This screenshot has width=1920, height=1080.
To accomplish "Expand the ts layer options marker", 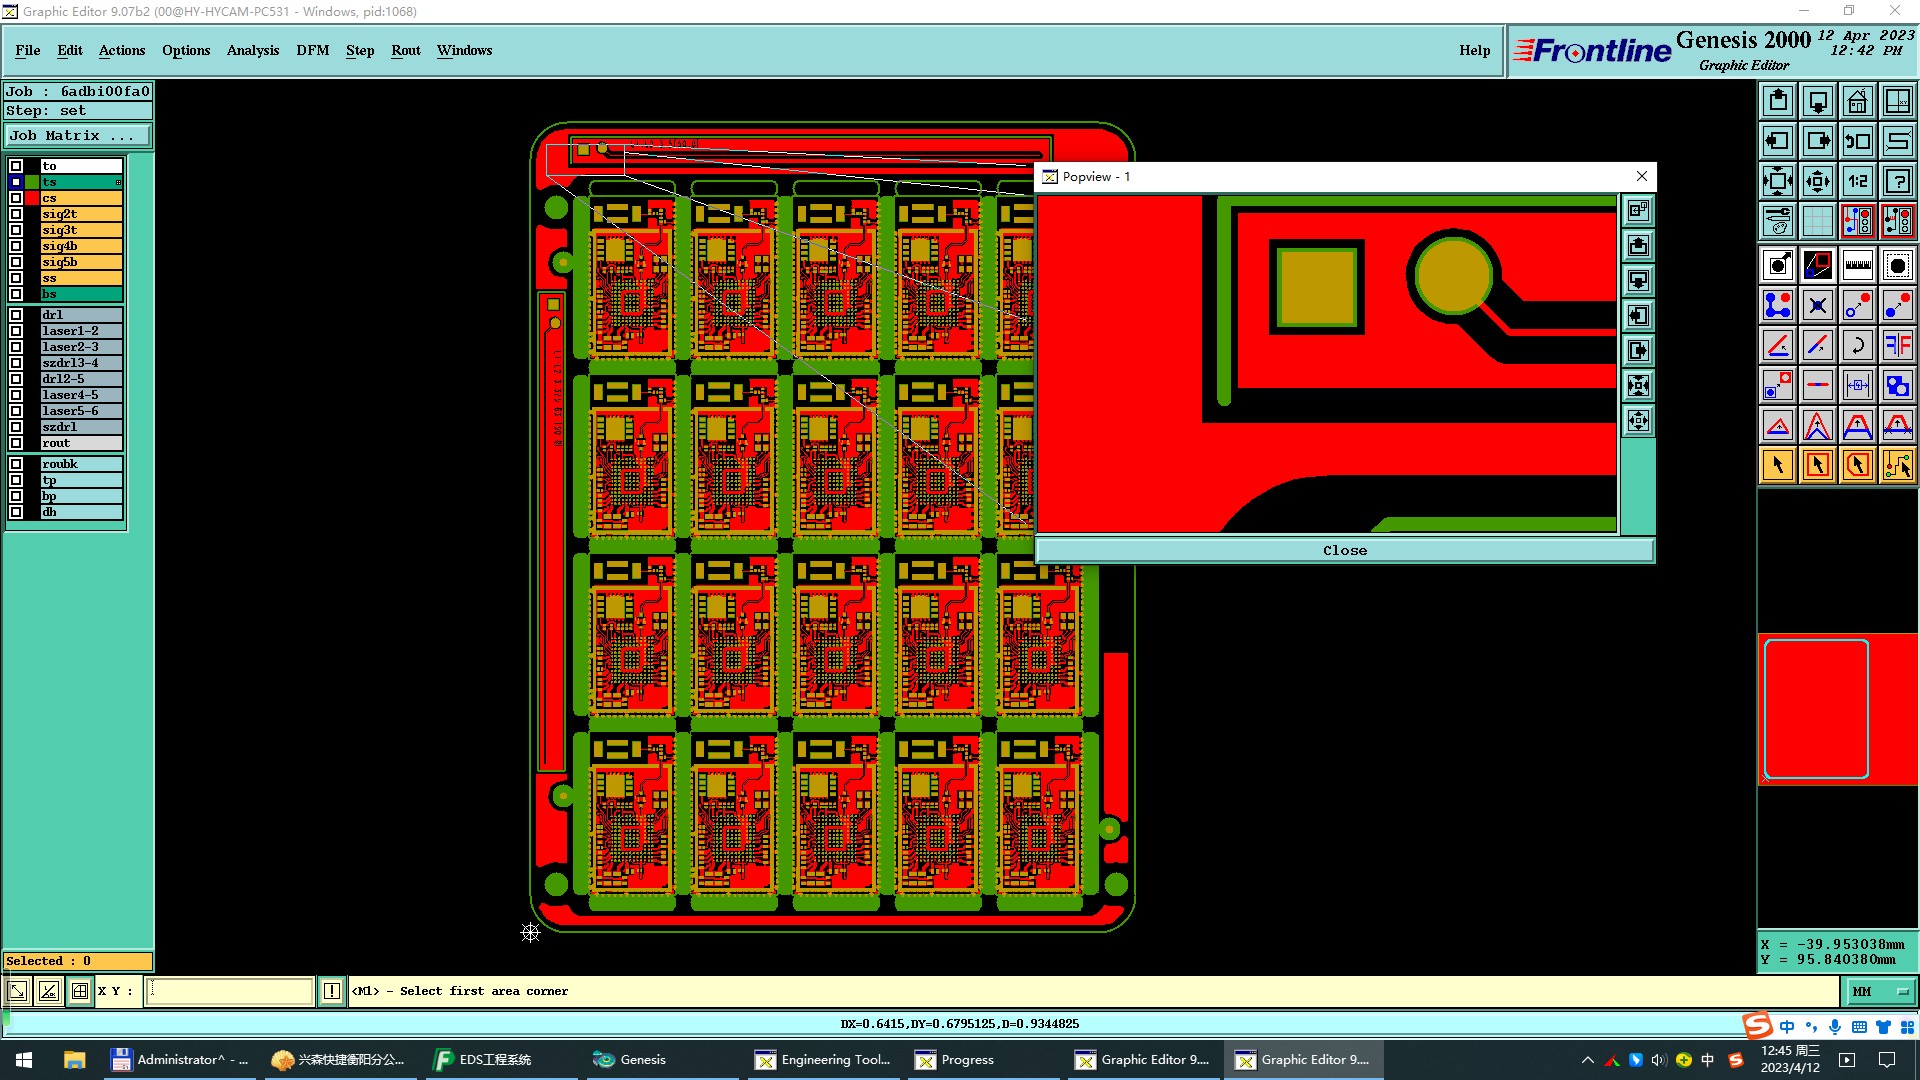I will [118, 182].
